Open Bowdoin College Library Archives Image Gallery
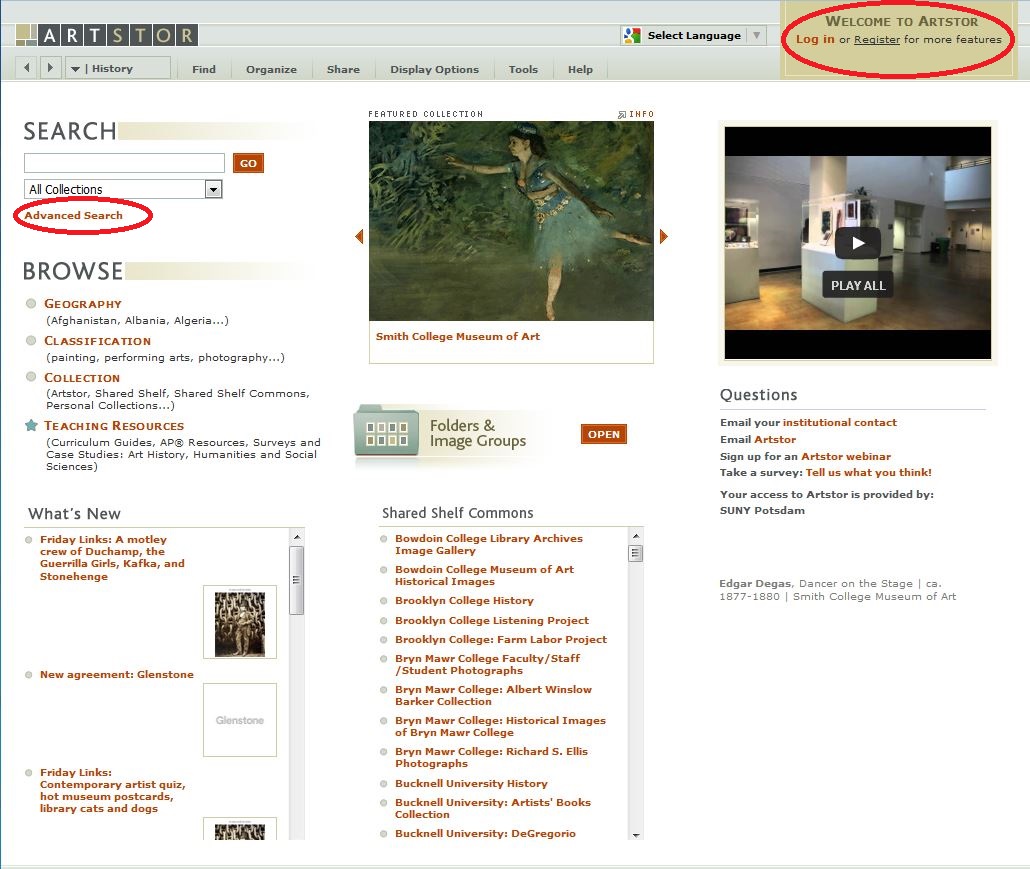The height and width of the screenshot is (869, 1030). pos(489,545)
